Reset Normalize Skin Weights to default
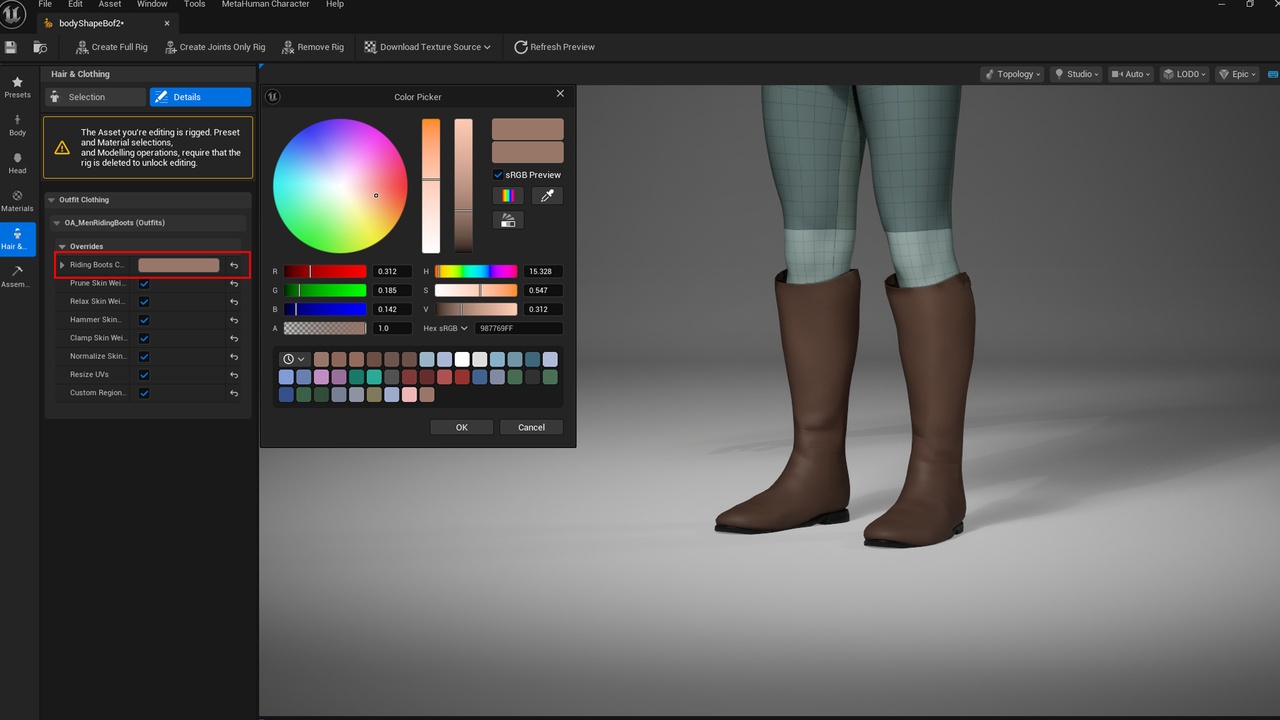 click(234, 356)
